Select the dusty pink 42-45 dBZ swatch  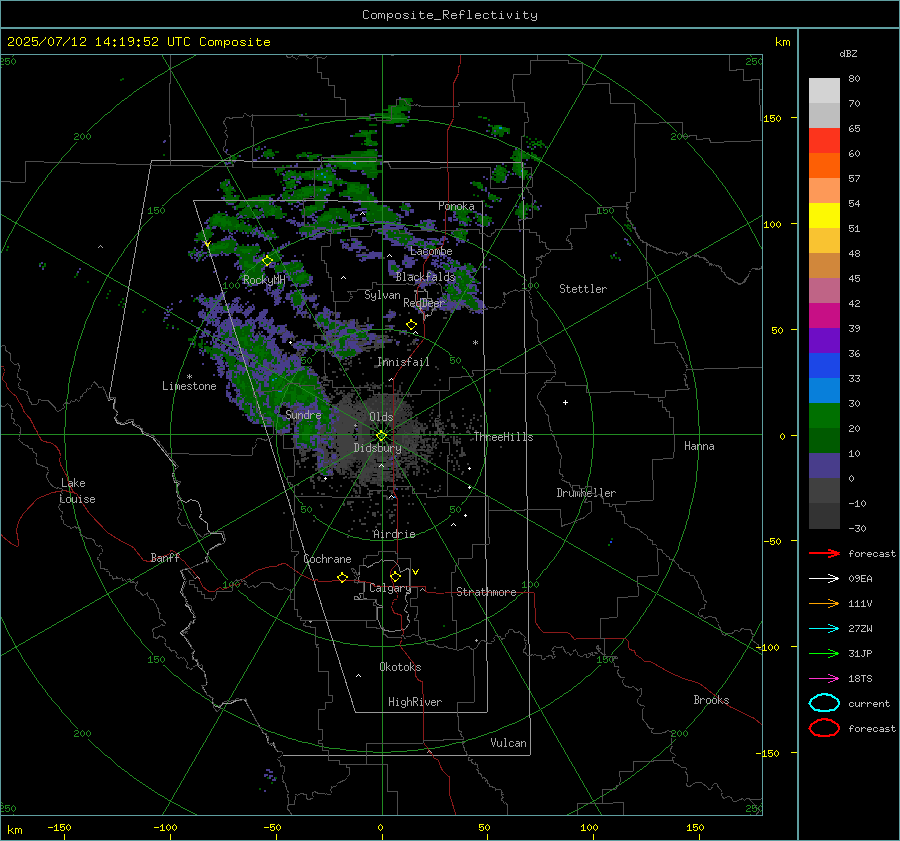(824, 291)
